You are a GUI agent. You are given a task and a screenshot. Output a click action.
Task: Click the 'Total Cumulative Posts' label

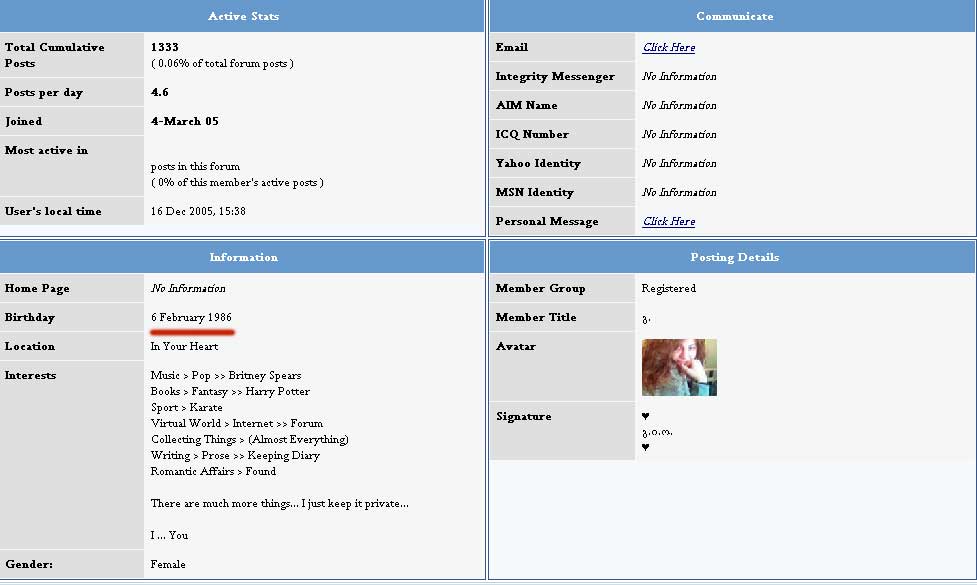54,55
